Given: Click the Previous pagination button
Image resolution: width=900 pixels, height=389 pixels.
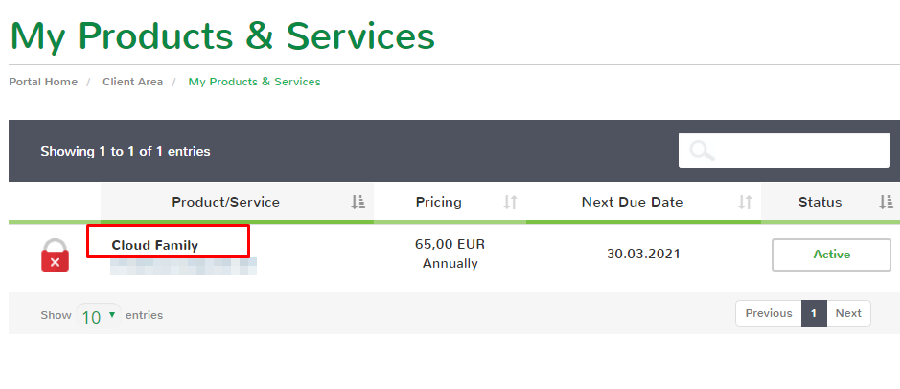Looking at the screenshot, I should [769, 313].
